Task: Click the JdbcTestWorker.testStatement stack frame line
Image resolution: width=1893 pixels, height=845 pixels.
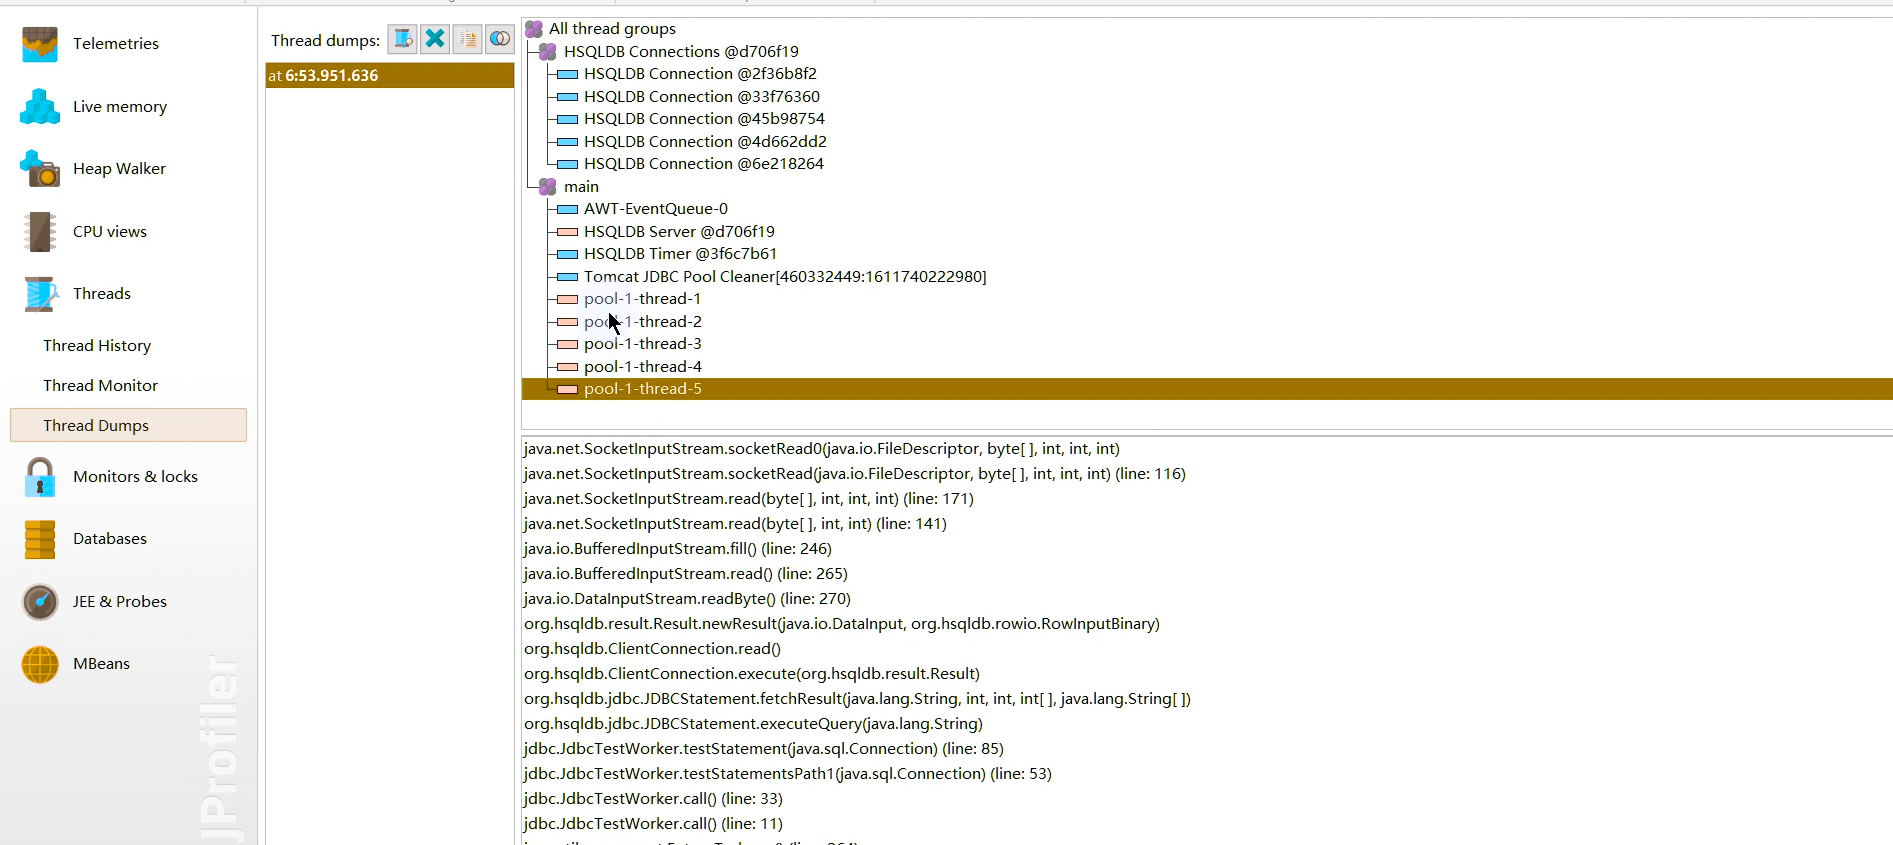Action: point(763,749)
